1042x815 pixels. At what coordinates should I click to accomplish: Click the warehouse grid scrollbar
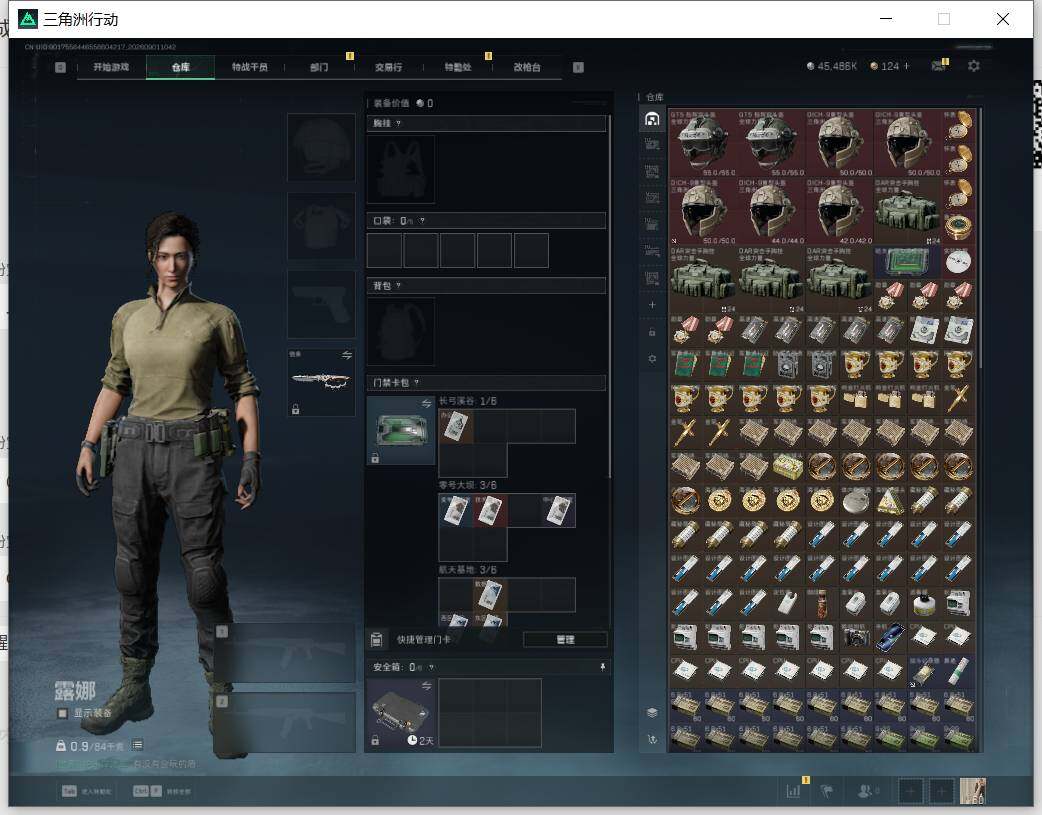[x=980, y=237]
